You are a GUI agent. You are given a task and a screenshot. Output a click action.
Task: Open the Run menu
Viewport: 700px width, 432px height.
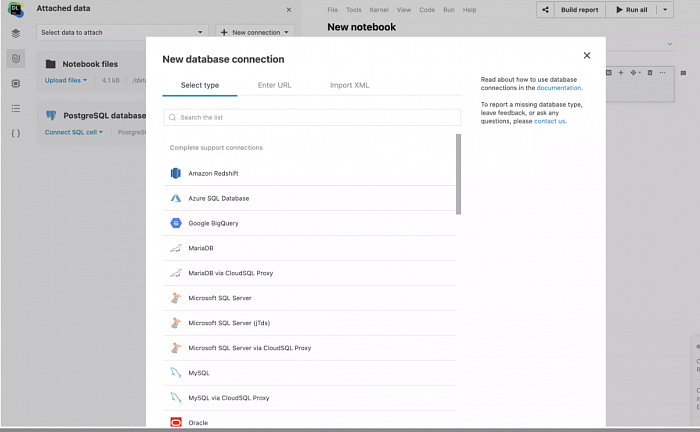449,10
